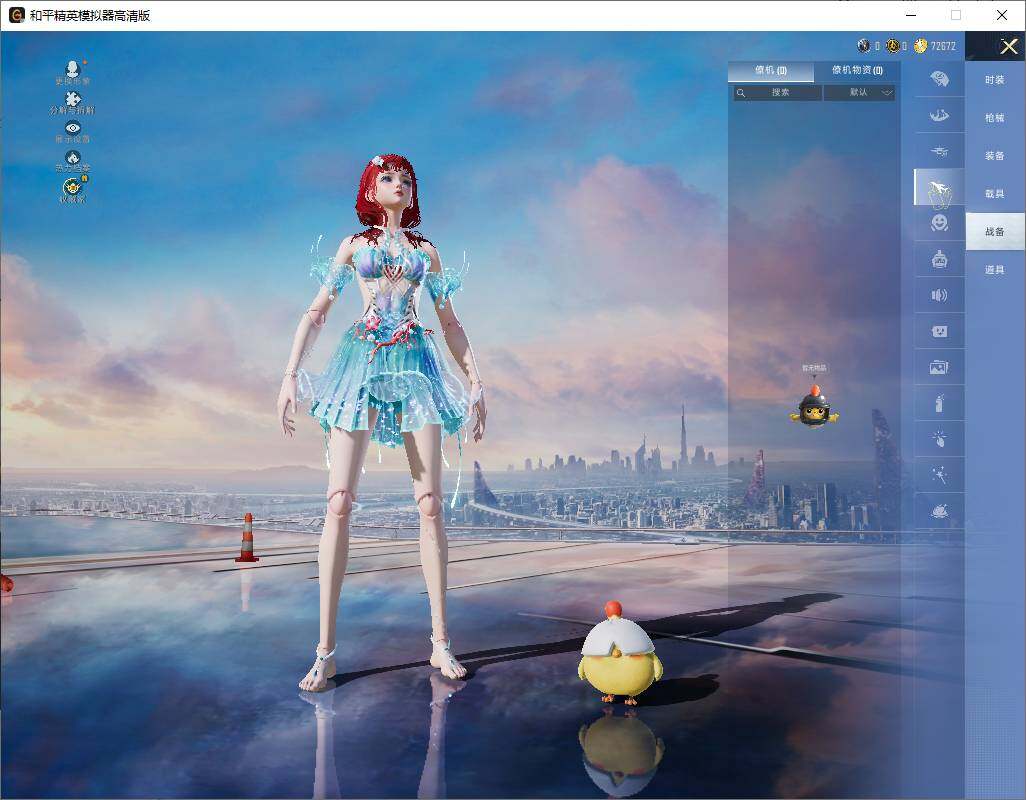This screenshot has height=800, width=1026.
Task: Select the smiley emote category icon
Action: (x=940, y=223)
